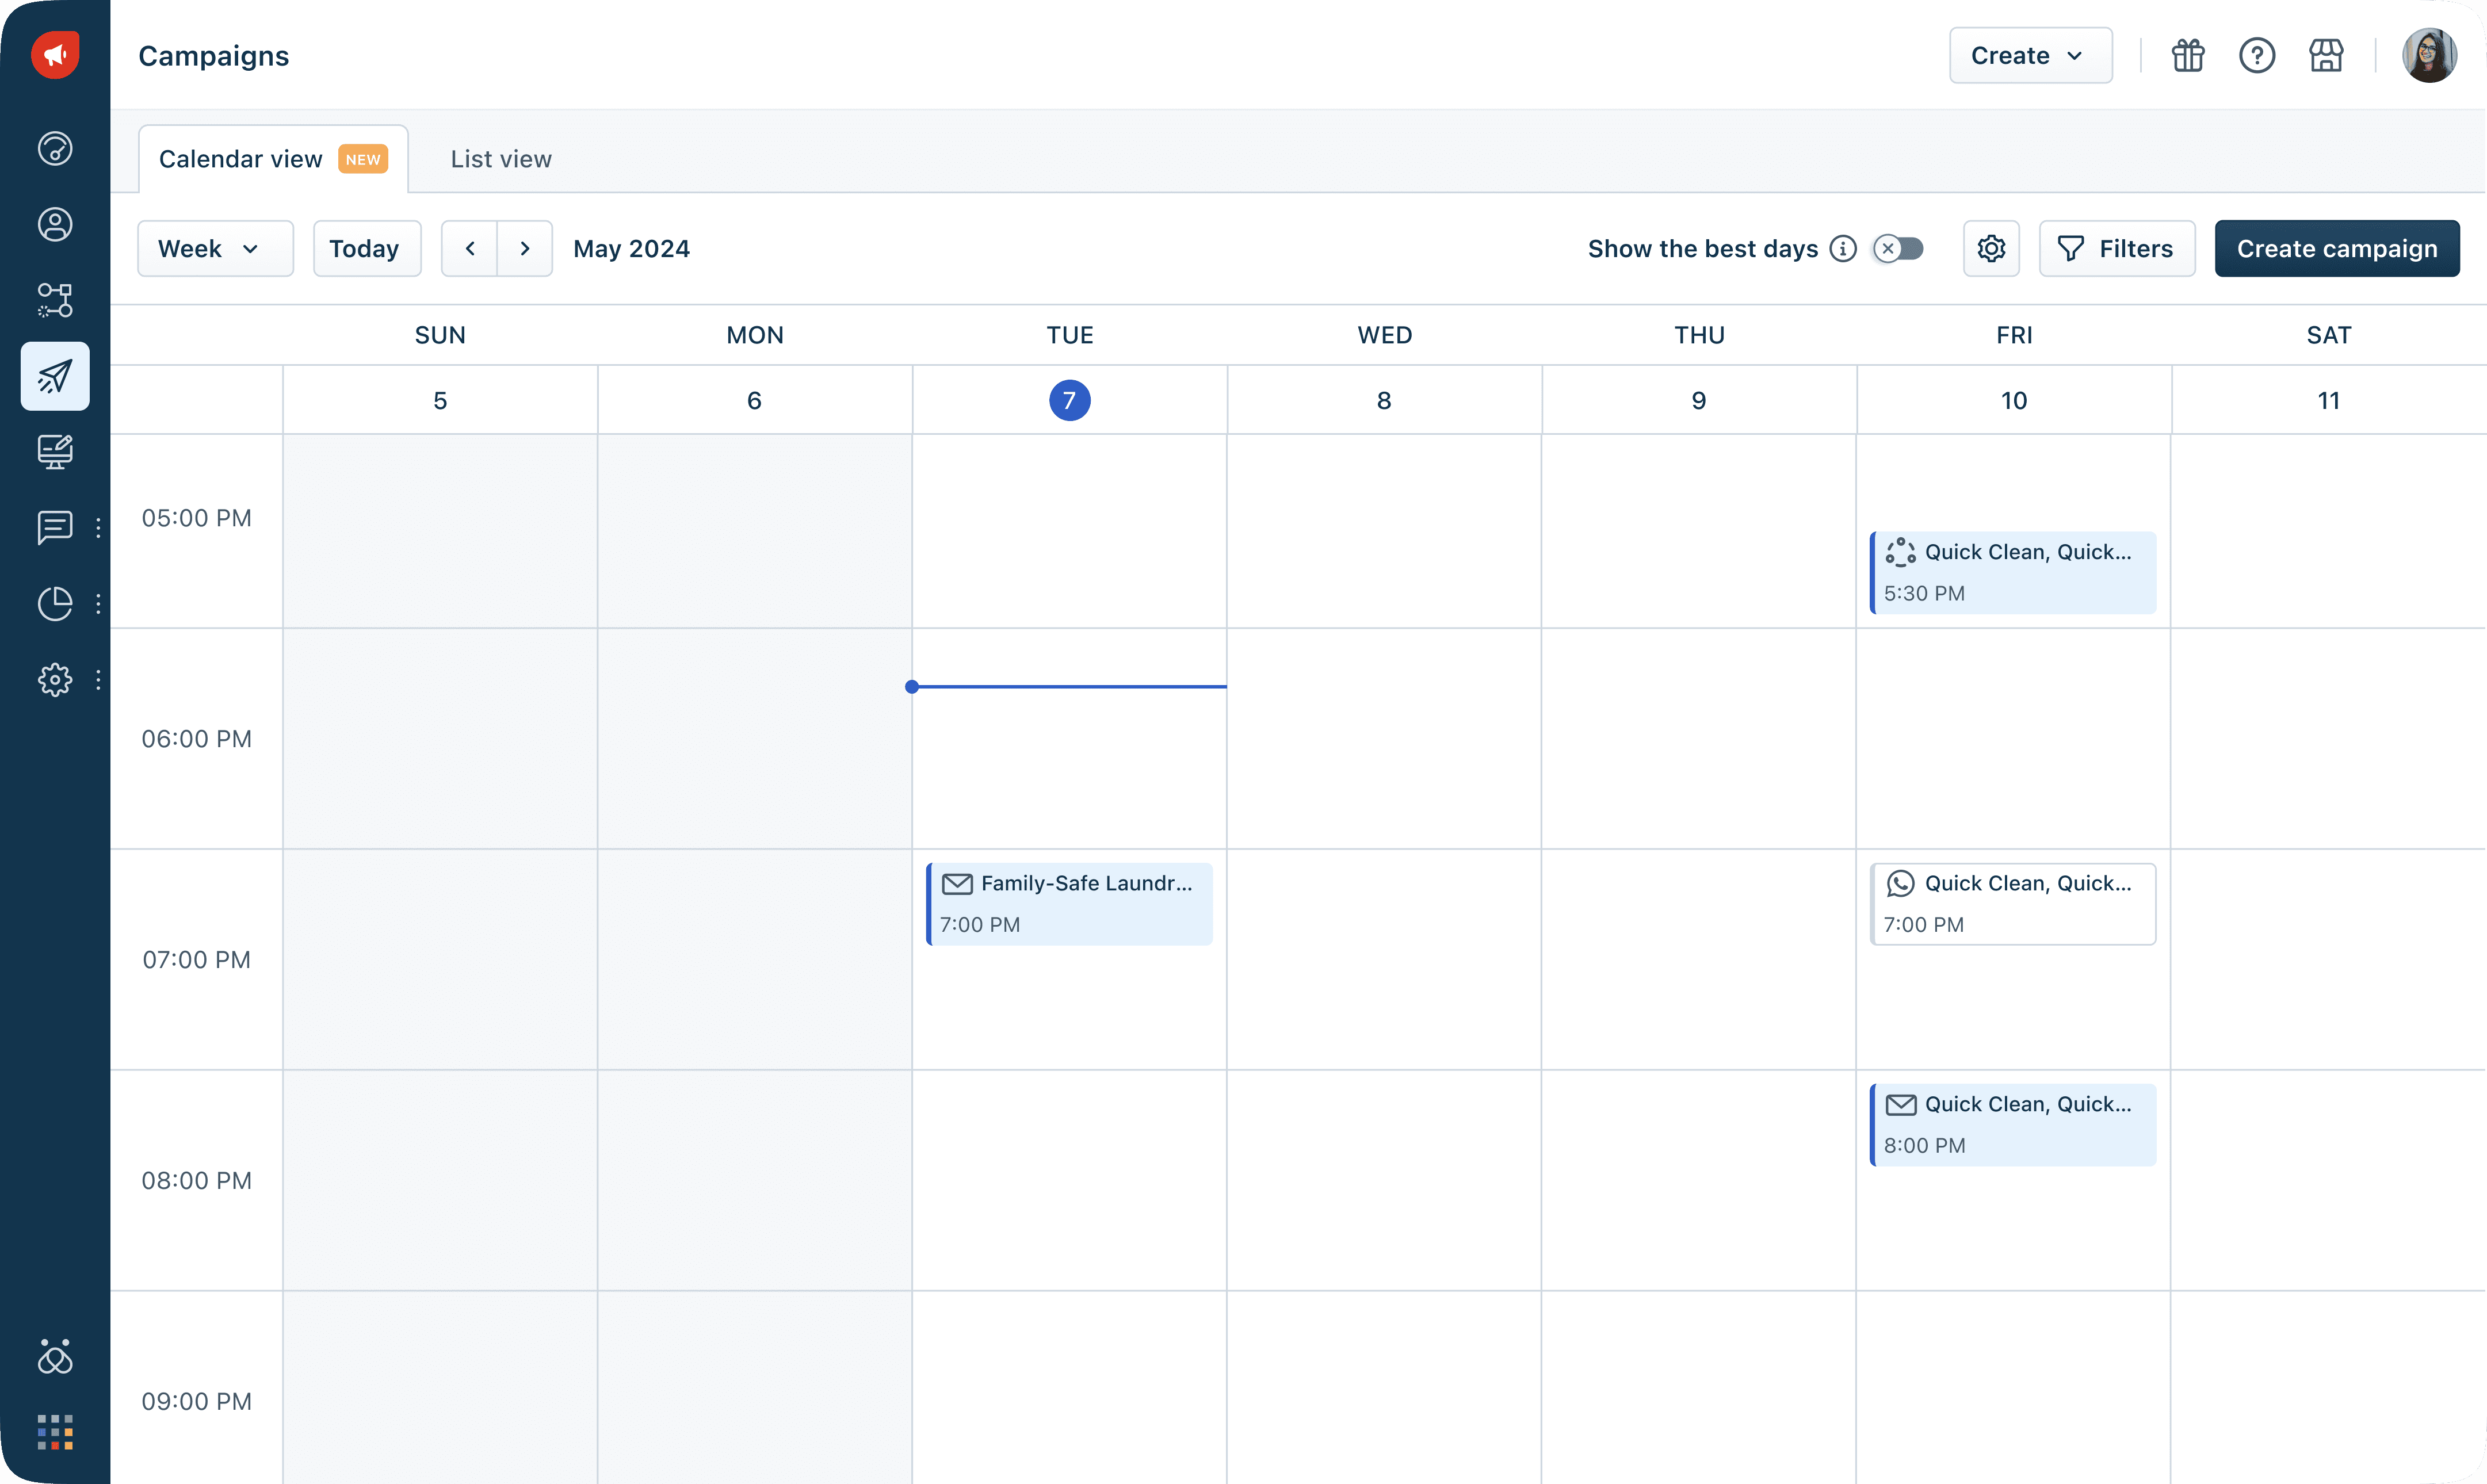Open the marketplace store icon

pos(2325,56)
